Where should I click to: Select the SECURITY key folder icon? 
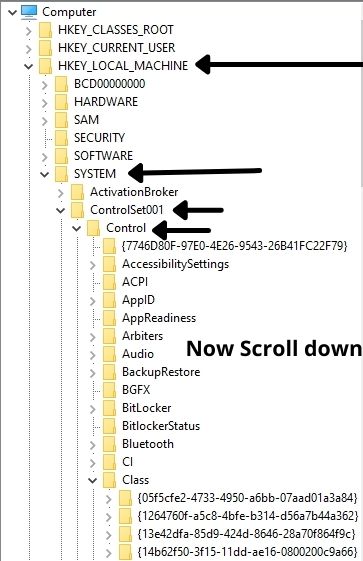click(x=62, y=138)
